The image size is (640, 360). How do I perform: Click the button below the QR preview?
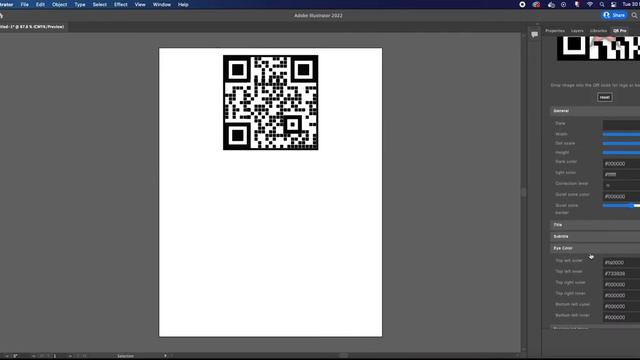pos(604,97)
